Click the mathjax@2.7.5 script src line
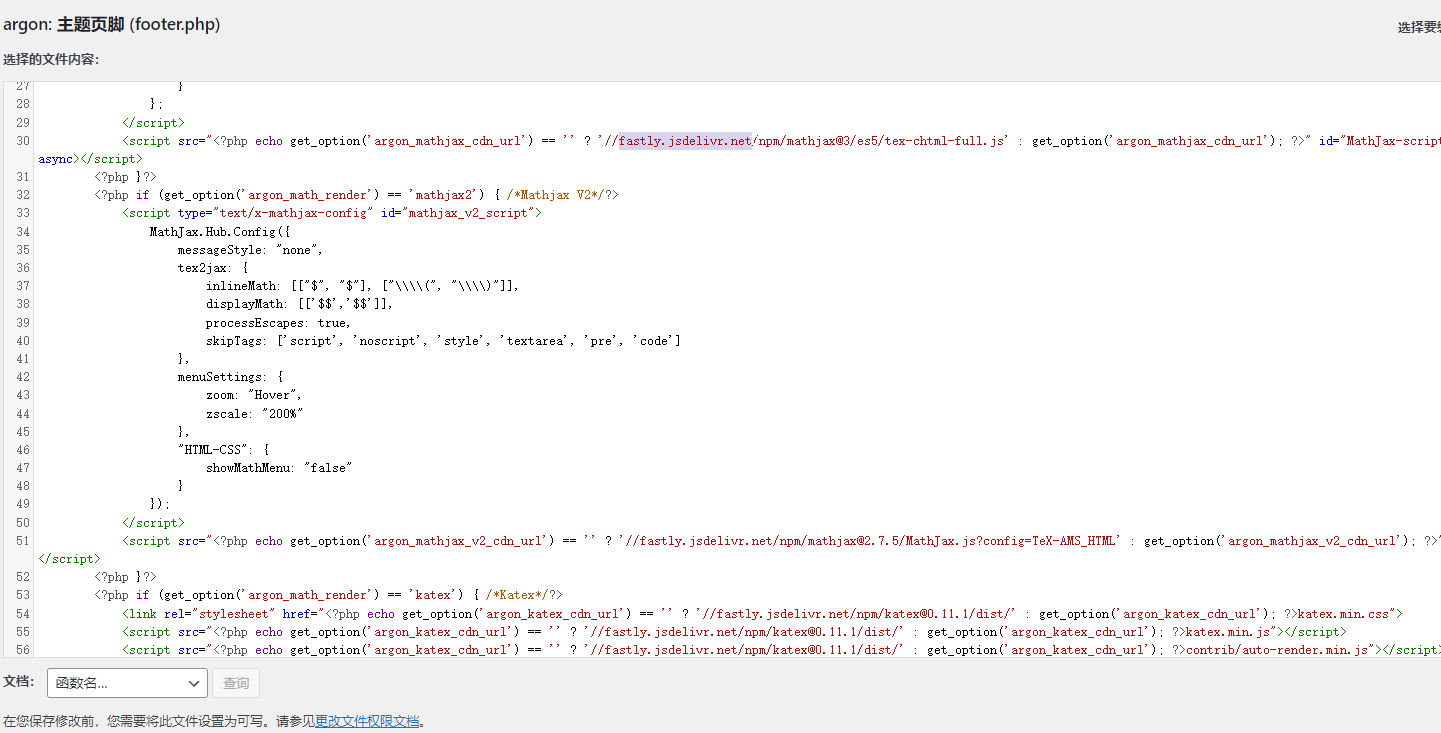The width and height of the screenshot is (1441, 733). tap(780, 541)
